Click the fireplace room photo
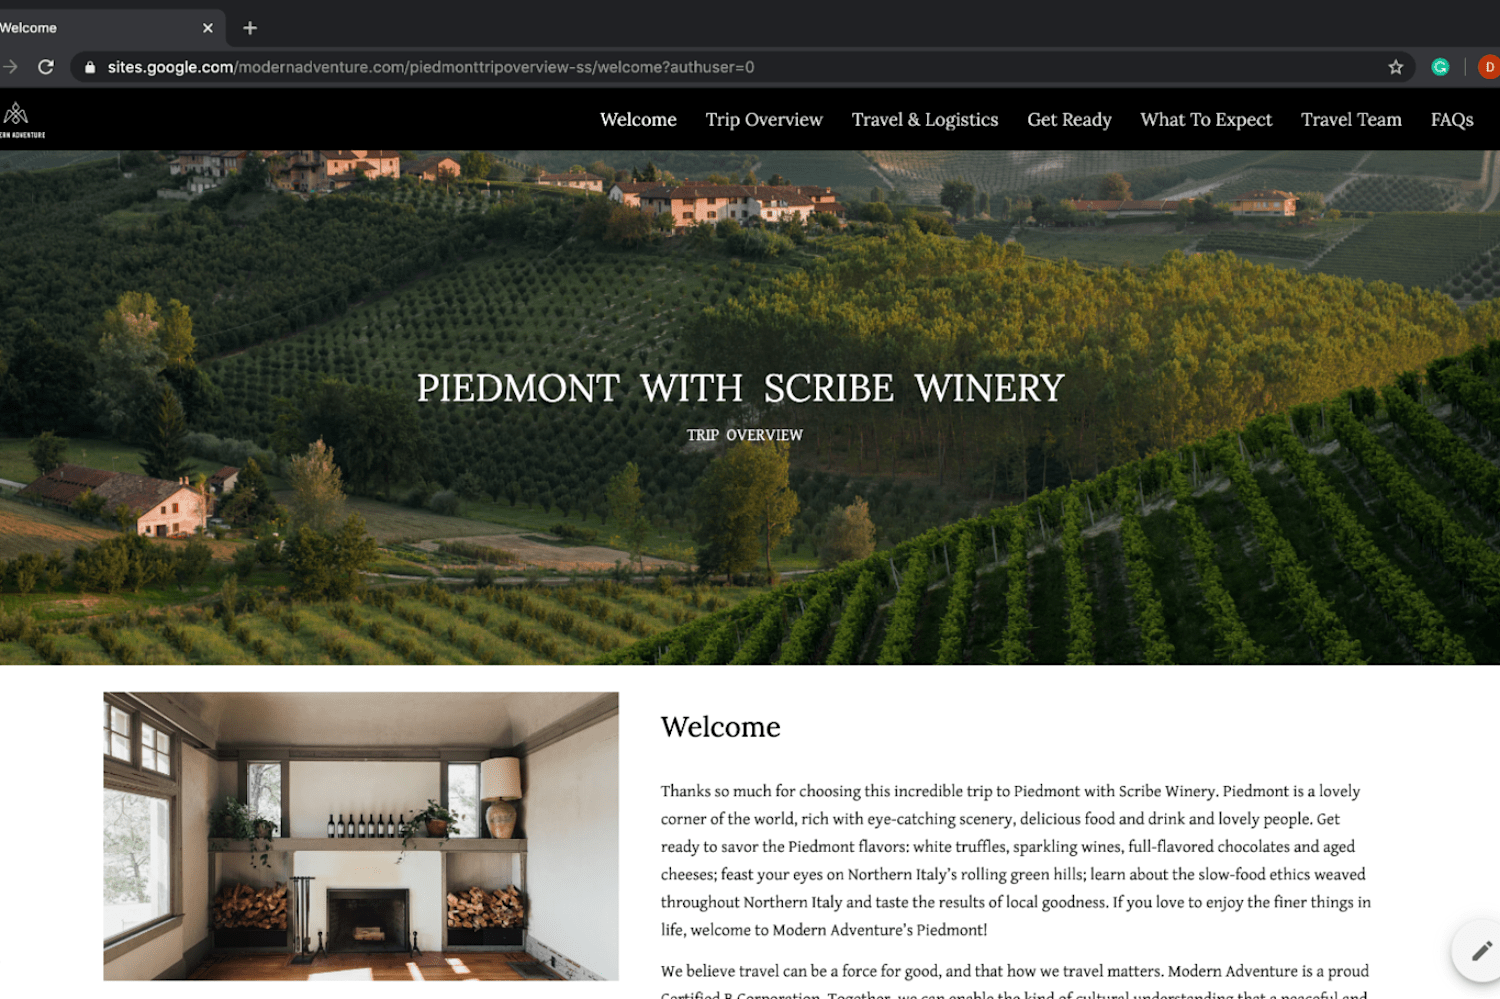 tap(361, 836)
